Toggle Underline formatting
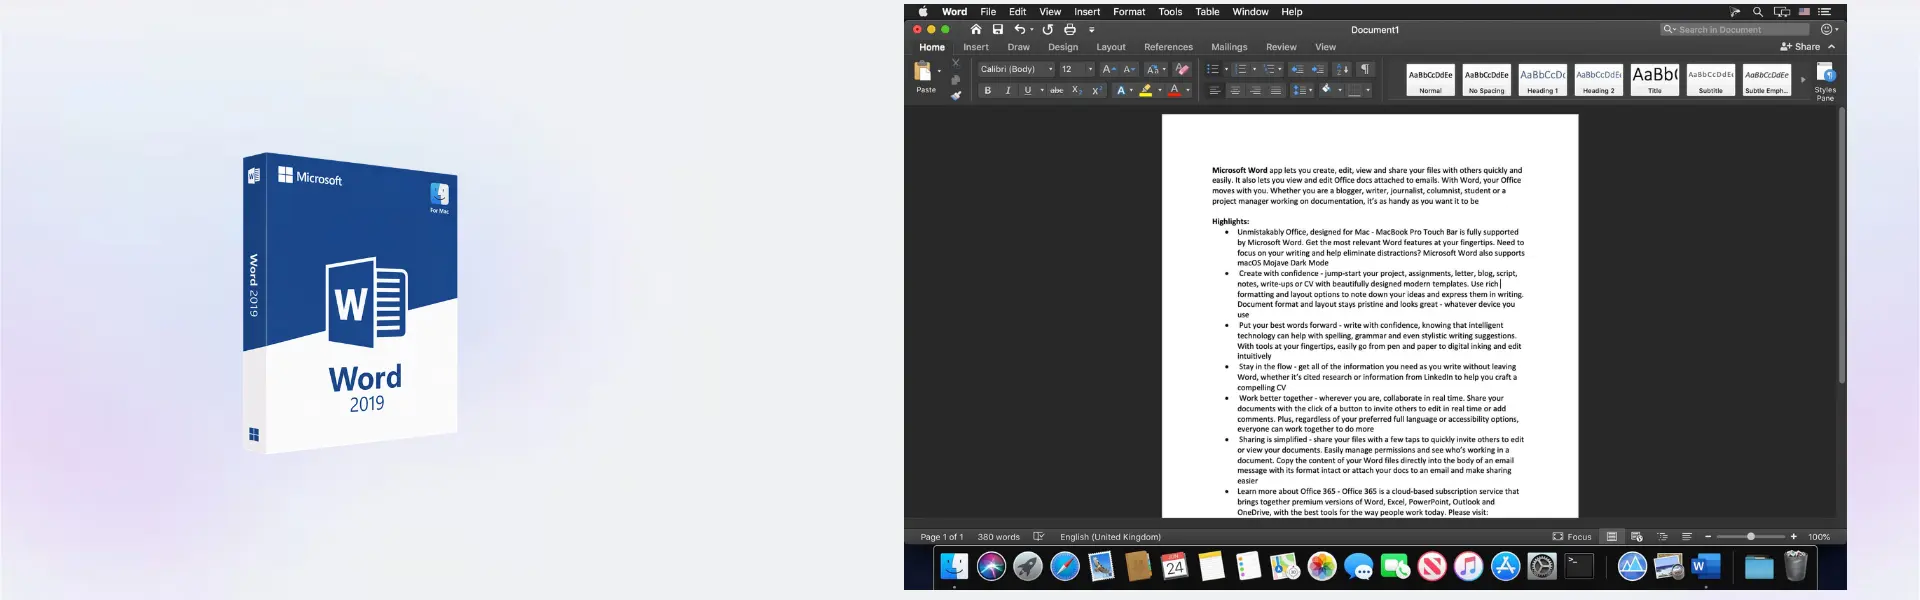 point(1027,90)
